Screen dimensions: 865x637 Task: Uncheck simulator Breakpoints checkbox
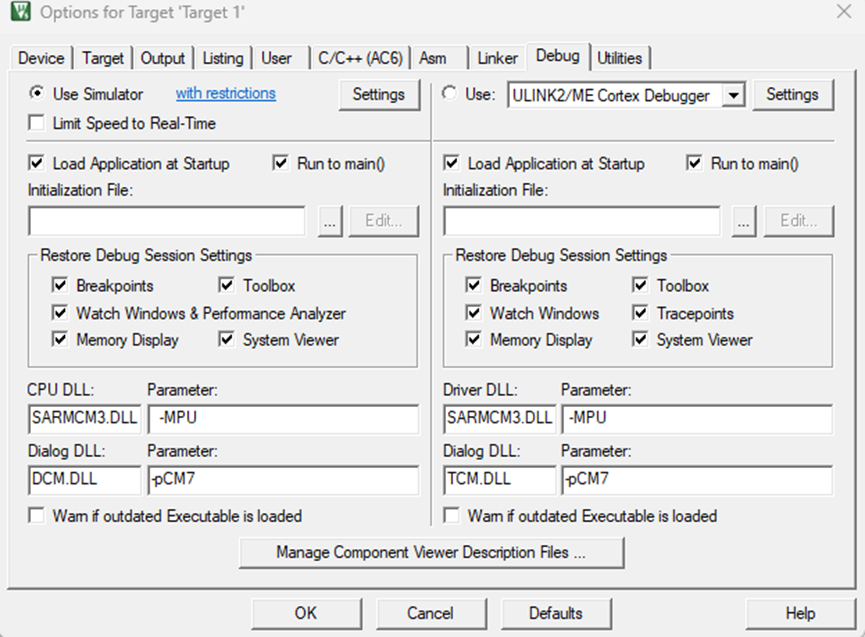click(60, 285)
